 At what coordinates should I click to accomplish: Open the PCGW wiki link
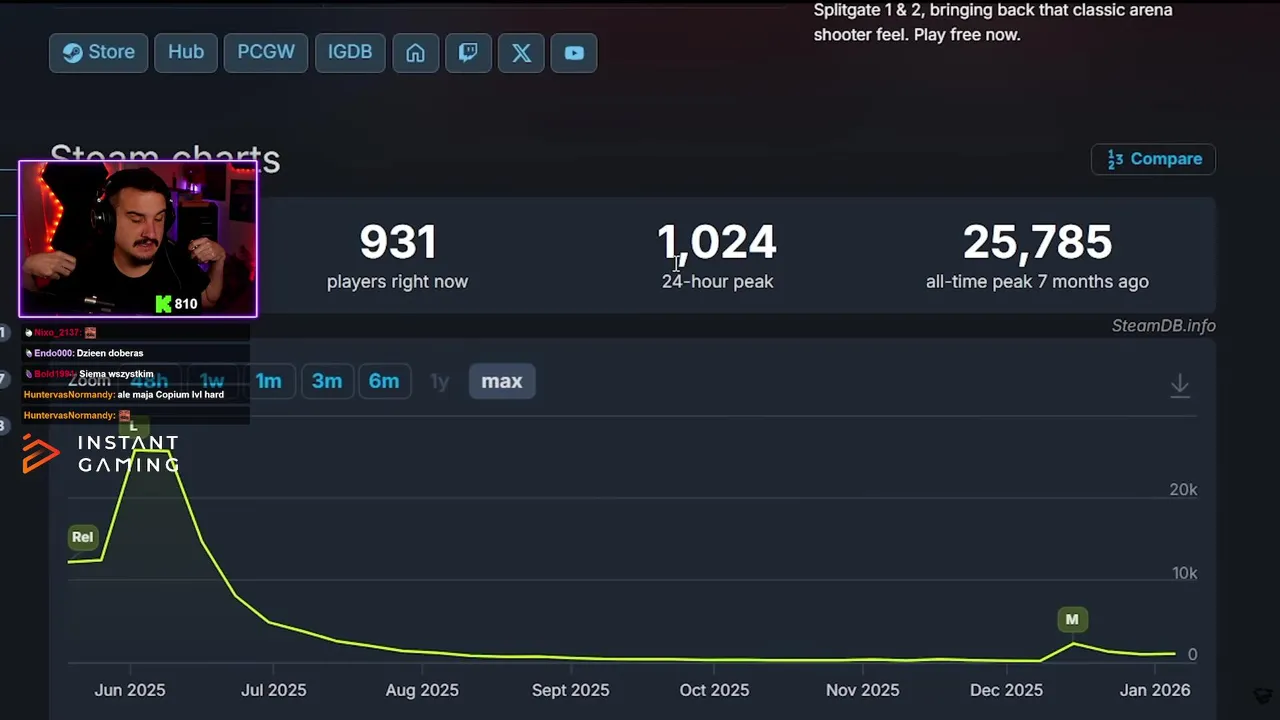pos(265,53)
